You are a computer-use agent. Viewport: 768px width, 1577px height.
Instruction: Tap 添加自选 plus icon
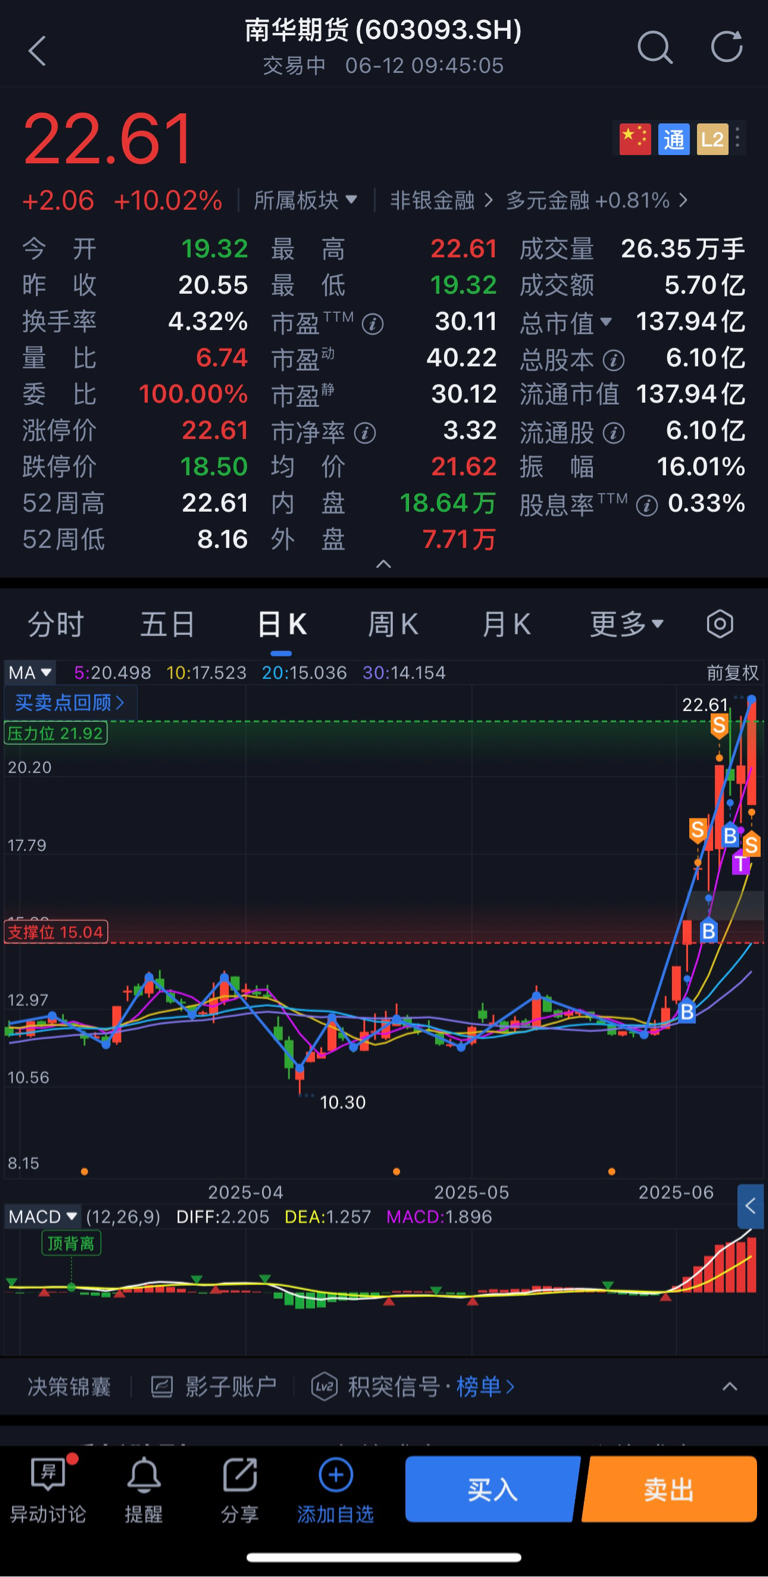(x=336, y=1490)
